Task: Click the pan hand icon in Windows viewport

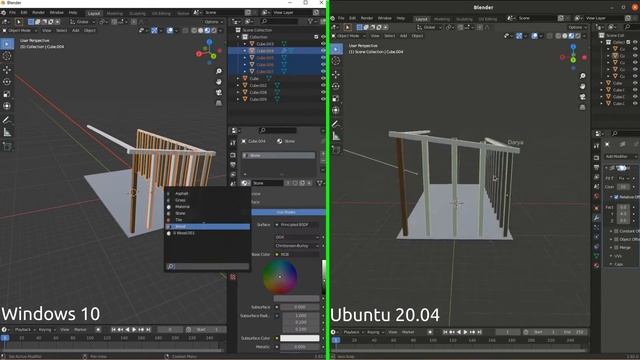Action: point(219,82)
